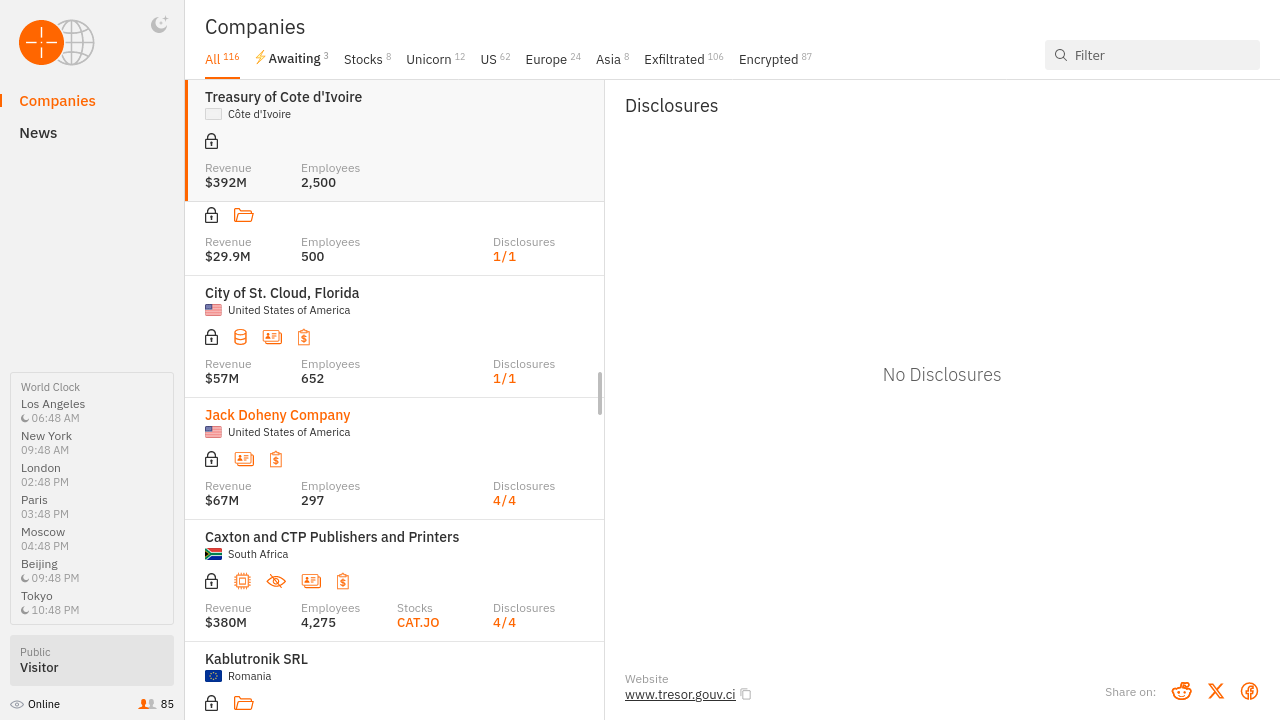
Task: Click the company list scrollbar
Action: coord(600,393)
